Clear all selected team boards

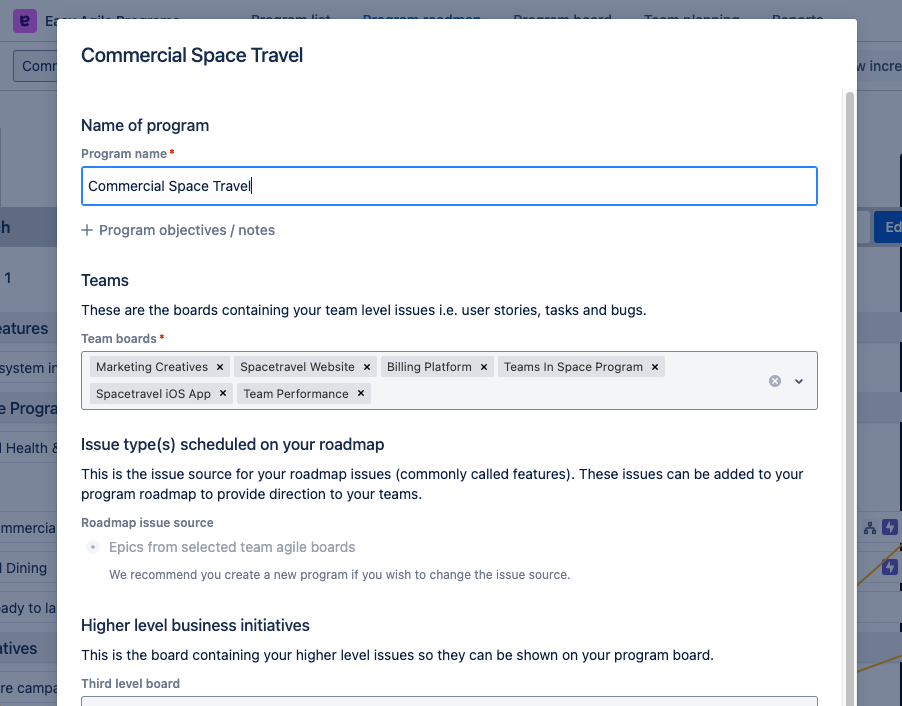[x=774, y=381]
